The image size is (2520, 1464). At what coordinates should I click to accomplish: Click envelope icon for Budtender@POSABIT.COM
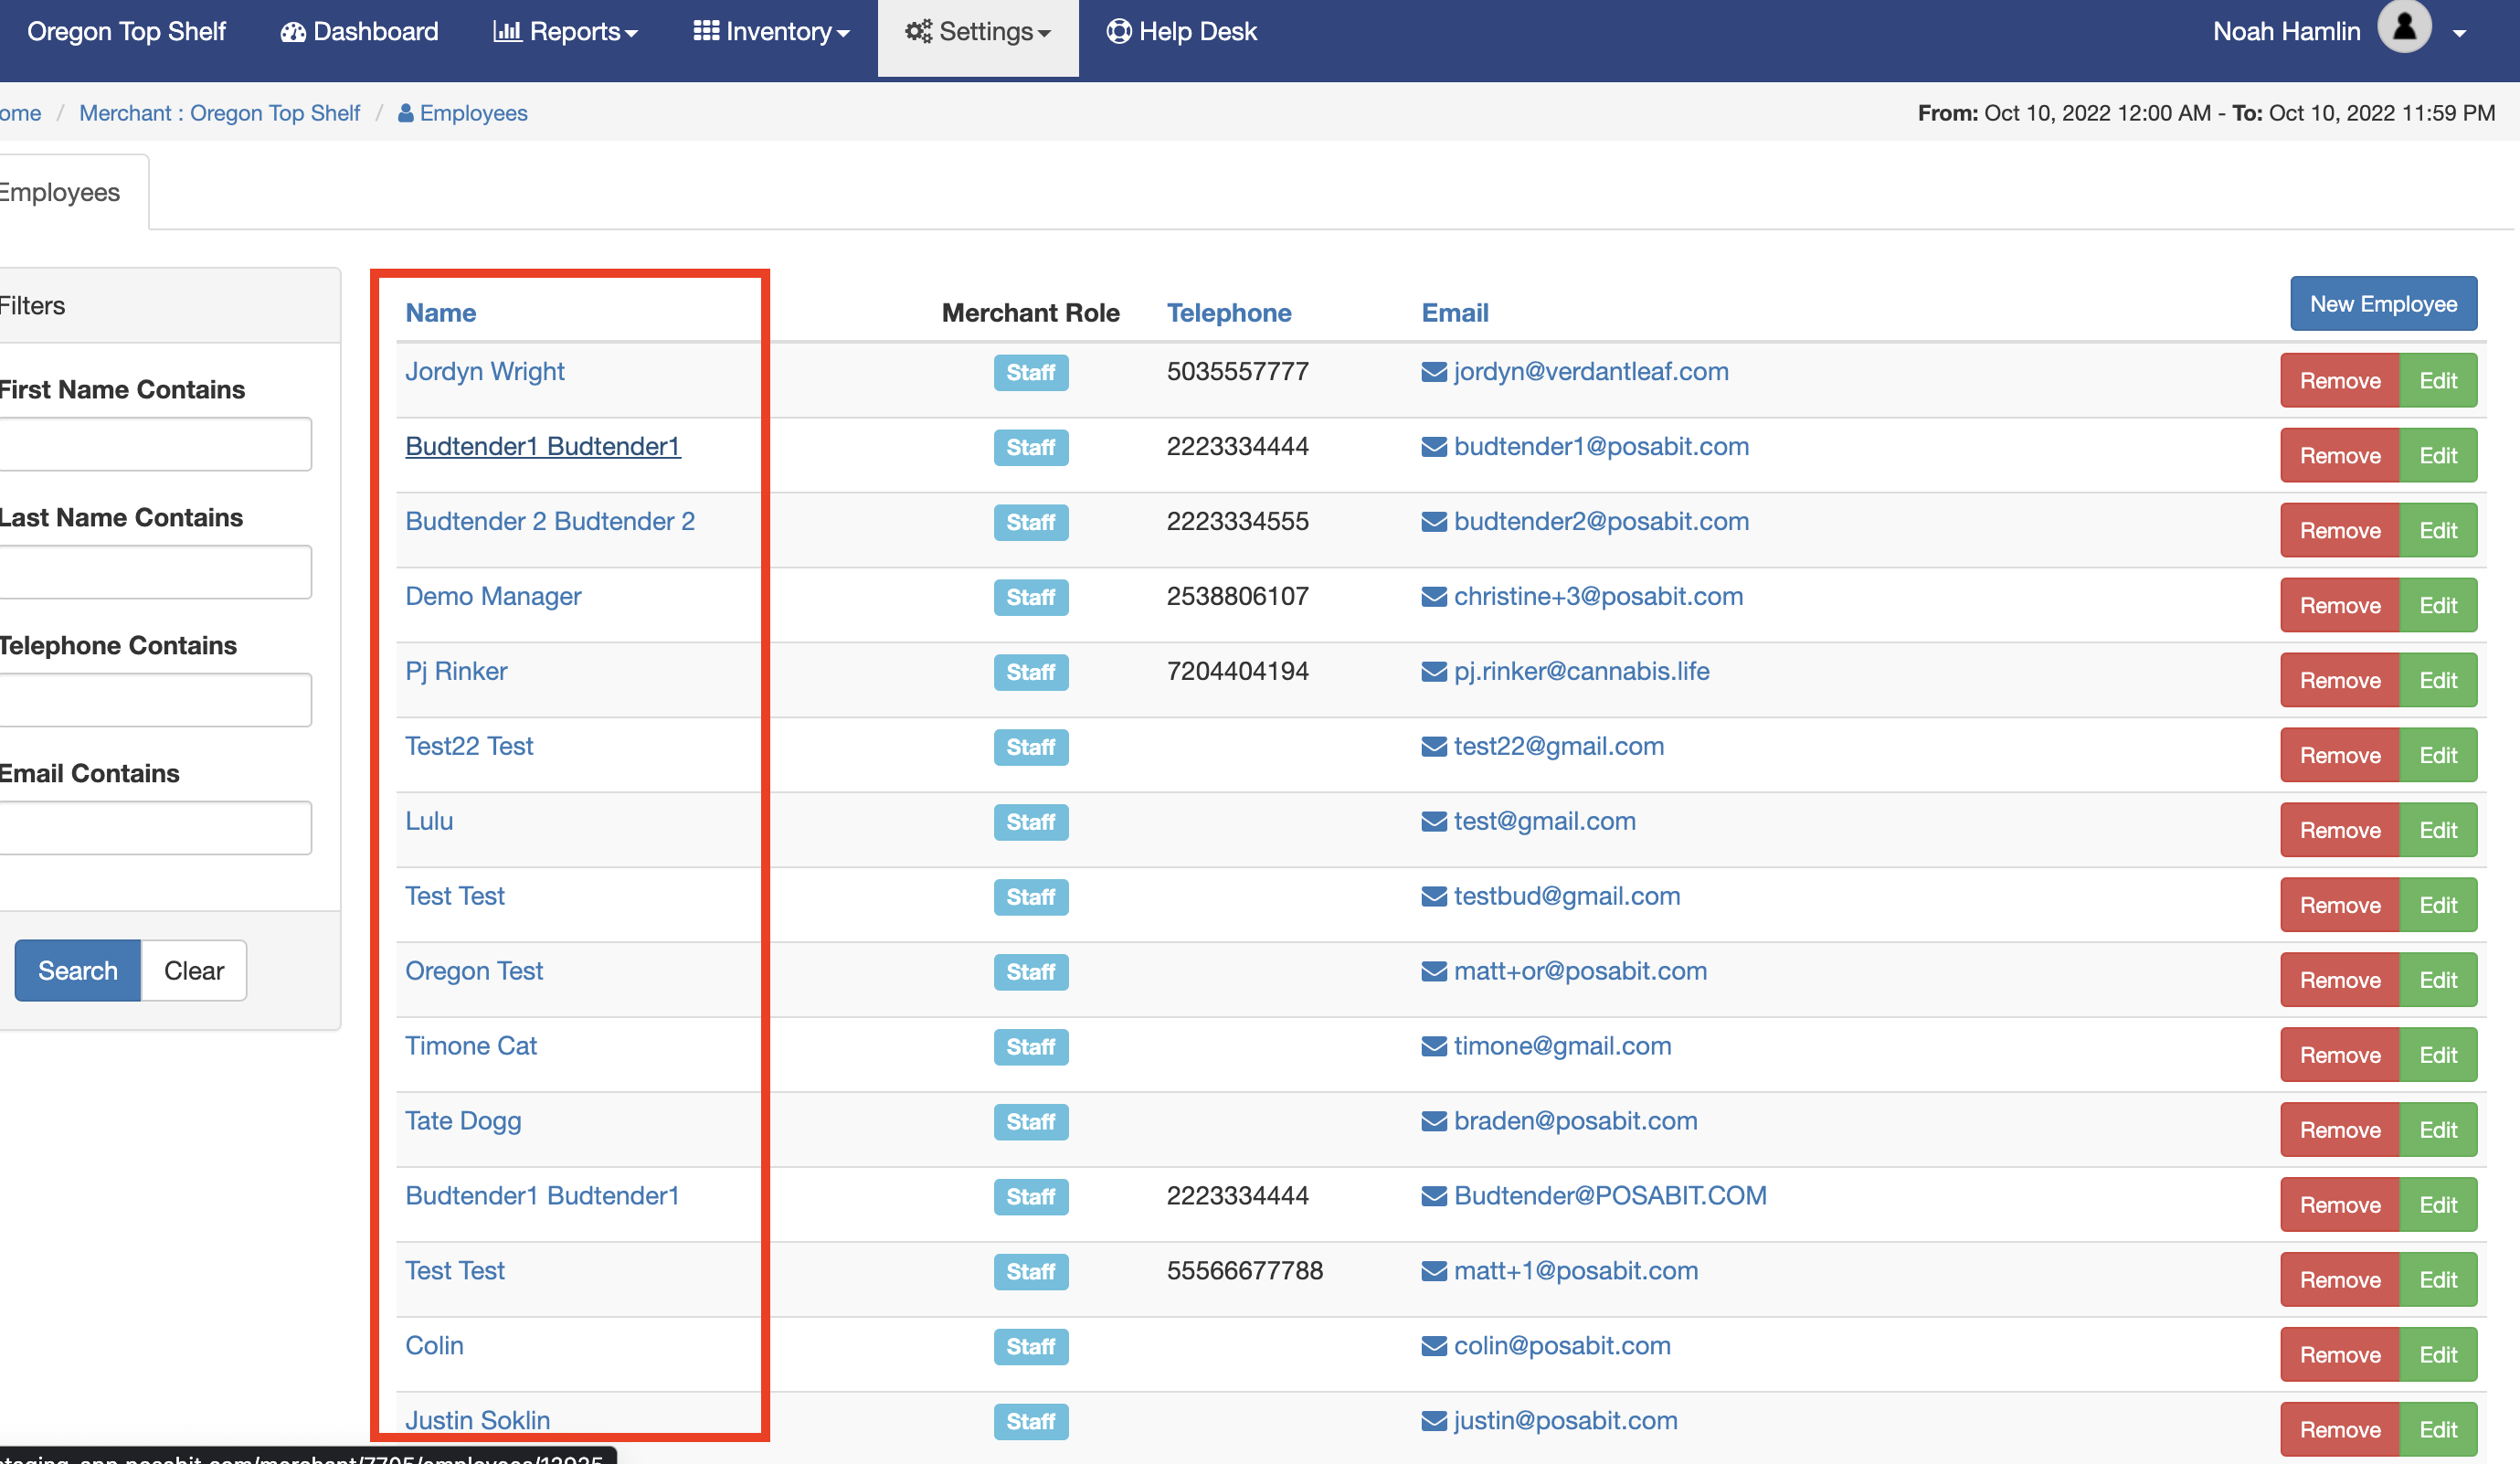pos(1434,1197)
